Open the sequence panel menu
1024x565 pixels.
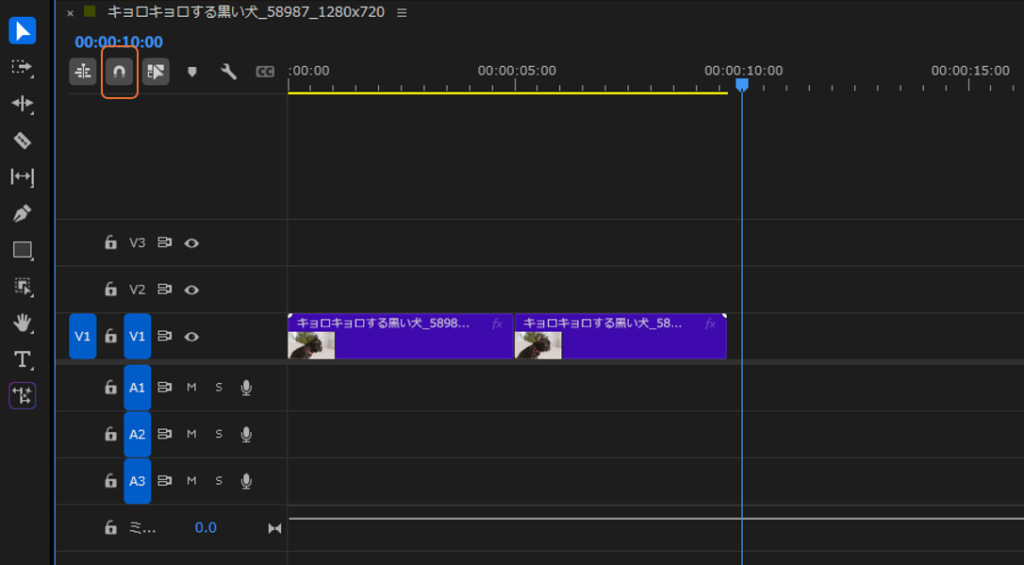(402, 13)
